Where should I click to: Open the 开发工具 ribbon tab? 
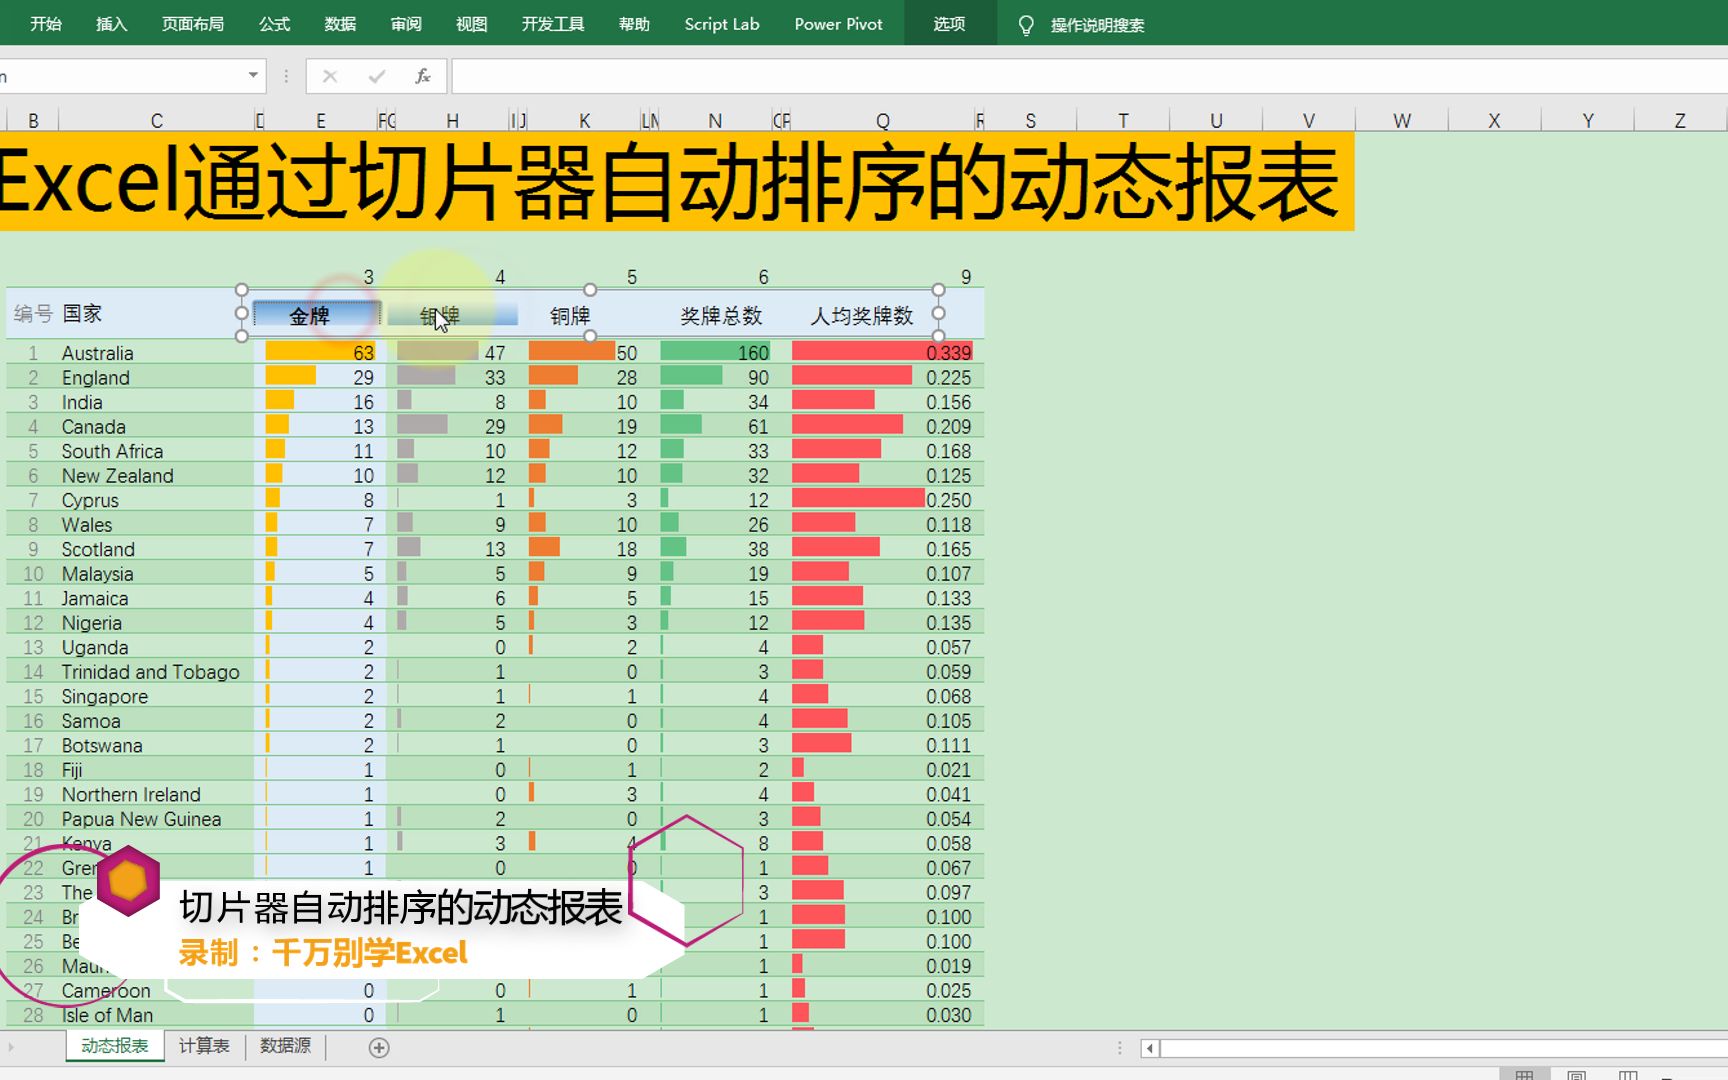553,24
